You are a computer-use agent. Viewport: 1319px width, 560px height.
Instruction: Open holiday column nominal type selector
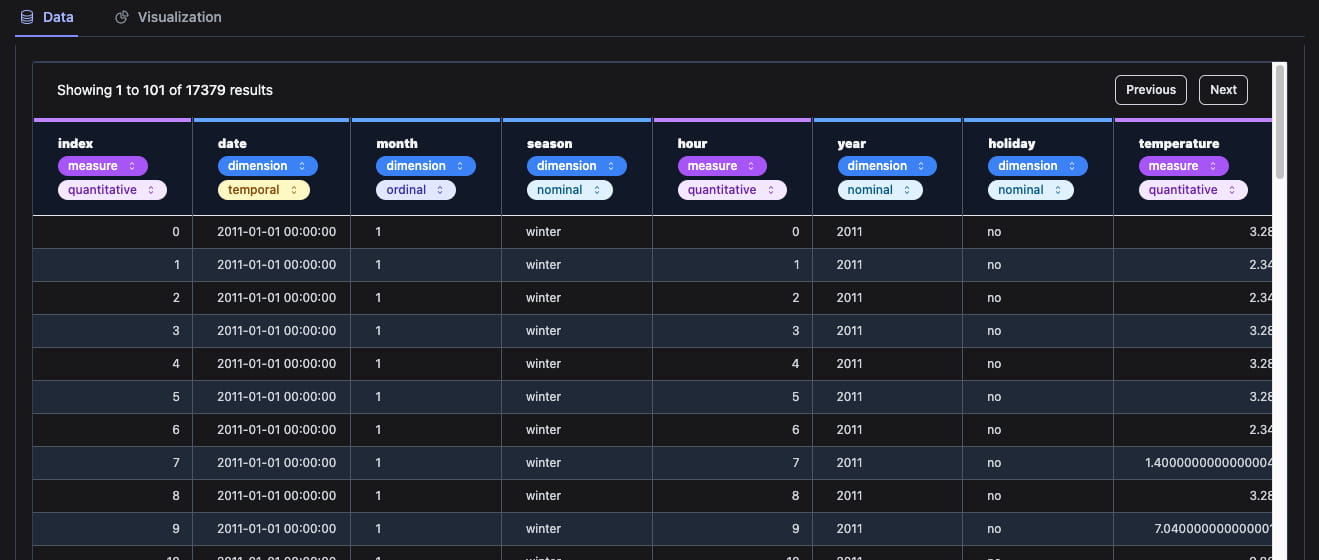[1030, 190]
